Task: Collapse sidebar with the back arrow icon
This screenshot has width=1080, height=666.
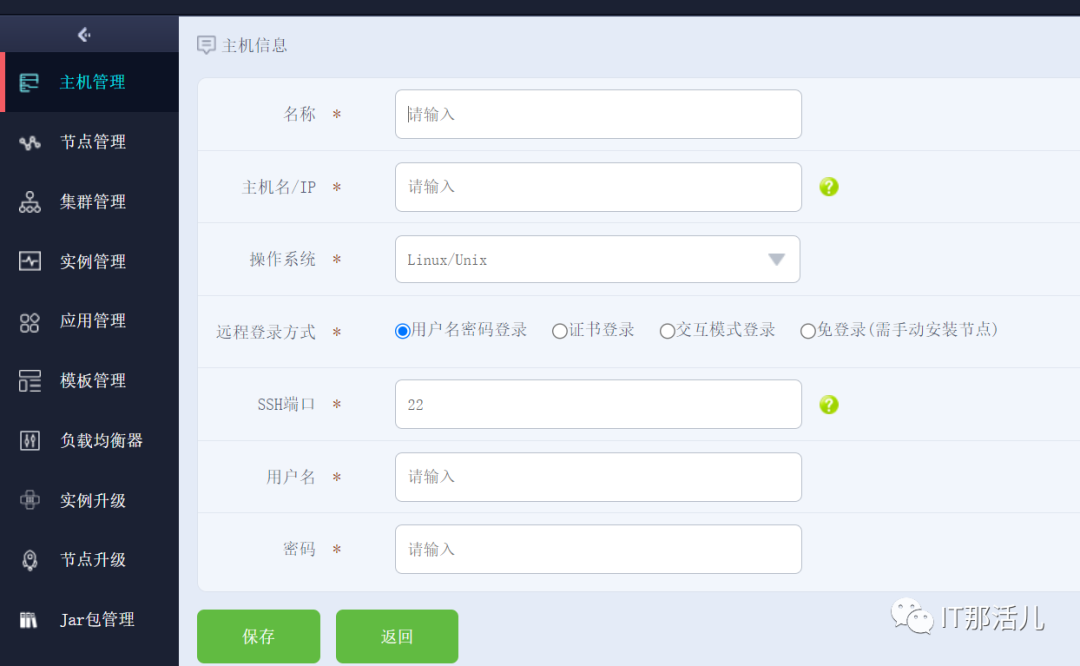Action: pos(84,34)
